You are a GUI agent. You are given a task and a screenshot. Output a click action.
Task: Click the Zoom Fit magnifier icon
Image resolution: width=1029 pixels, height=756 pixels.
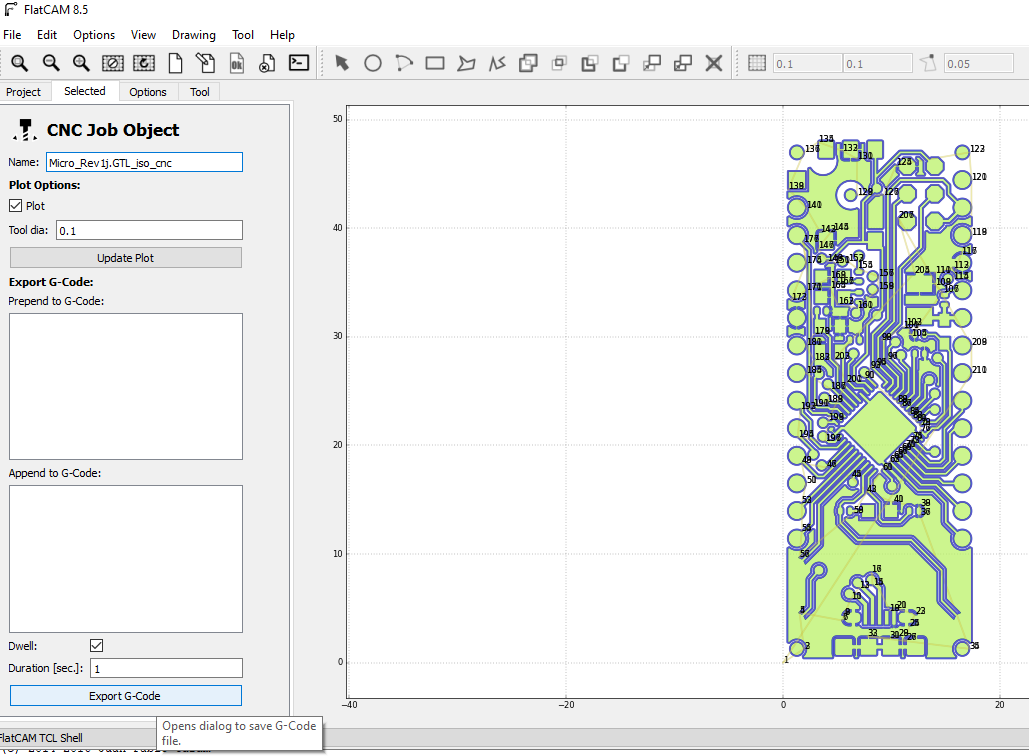click(x=20, y=63)
